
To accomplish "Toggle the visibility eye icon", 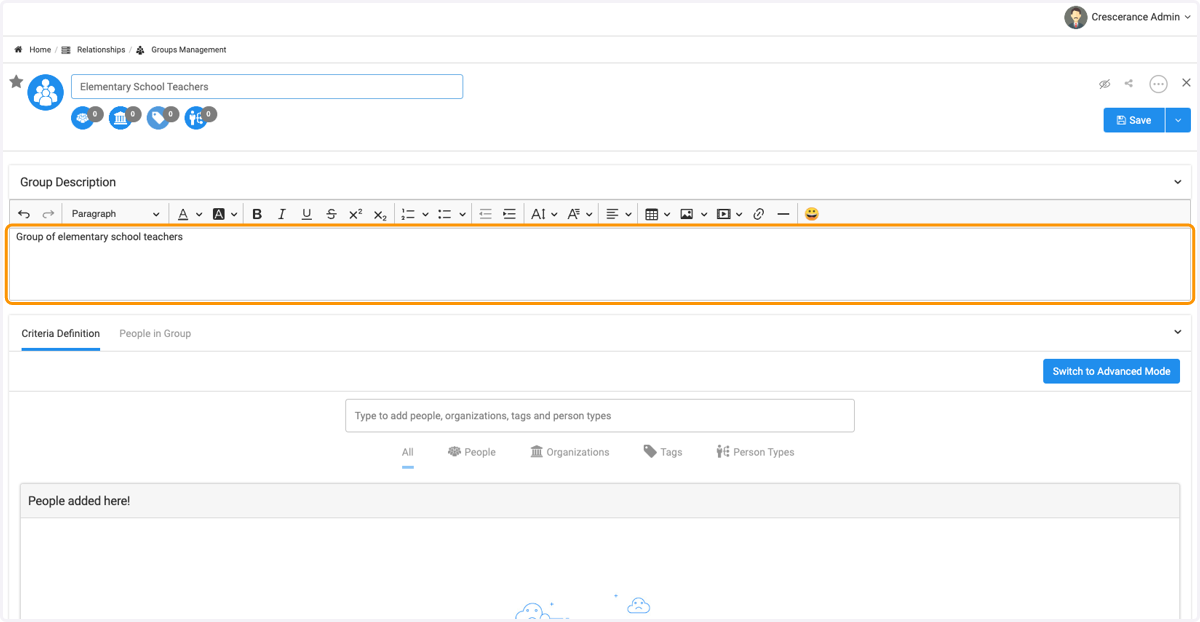I will [1105, 84].
